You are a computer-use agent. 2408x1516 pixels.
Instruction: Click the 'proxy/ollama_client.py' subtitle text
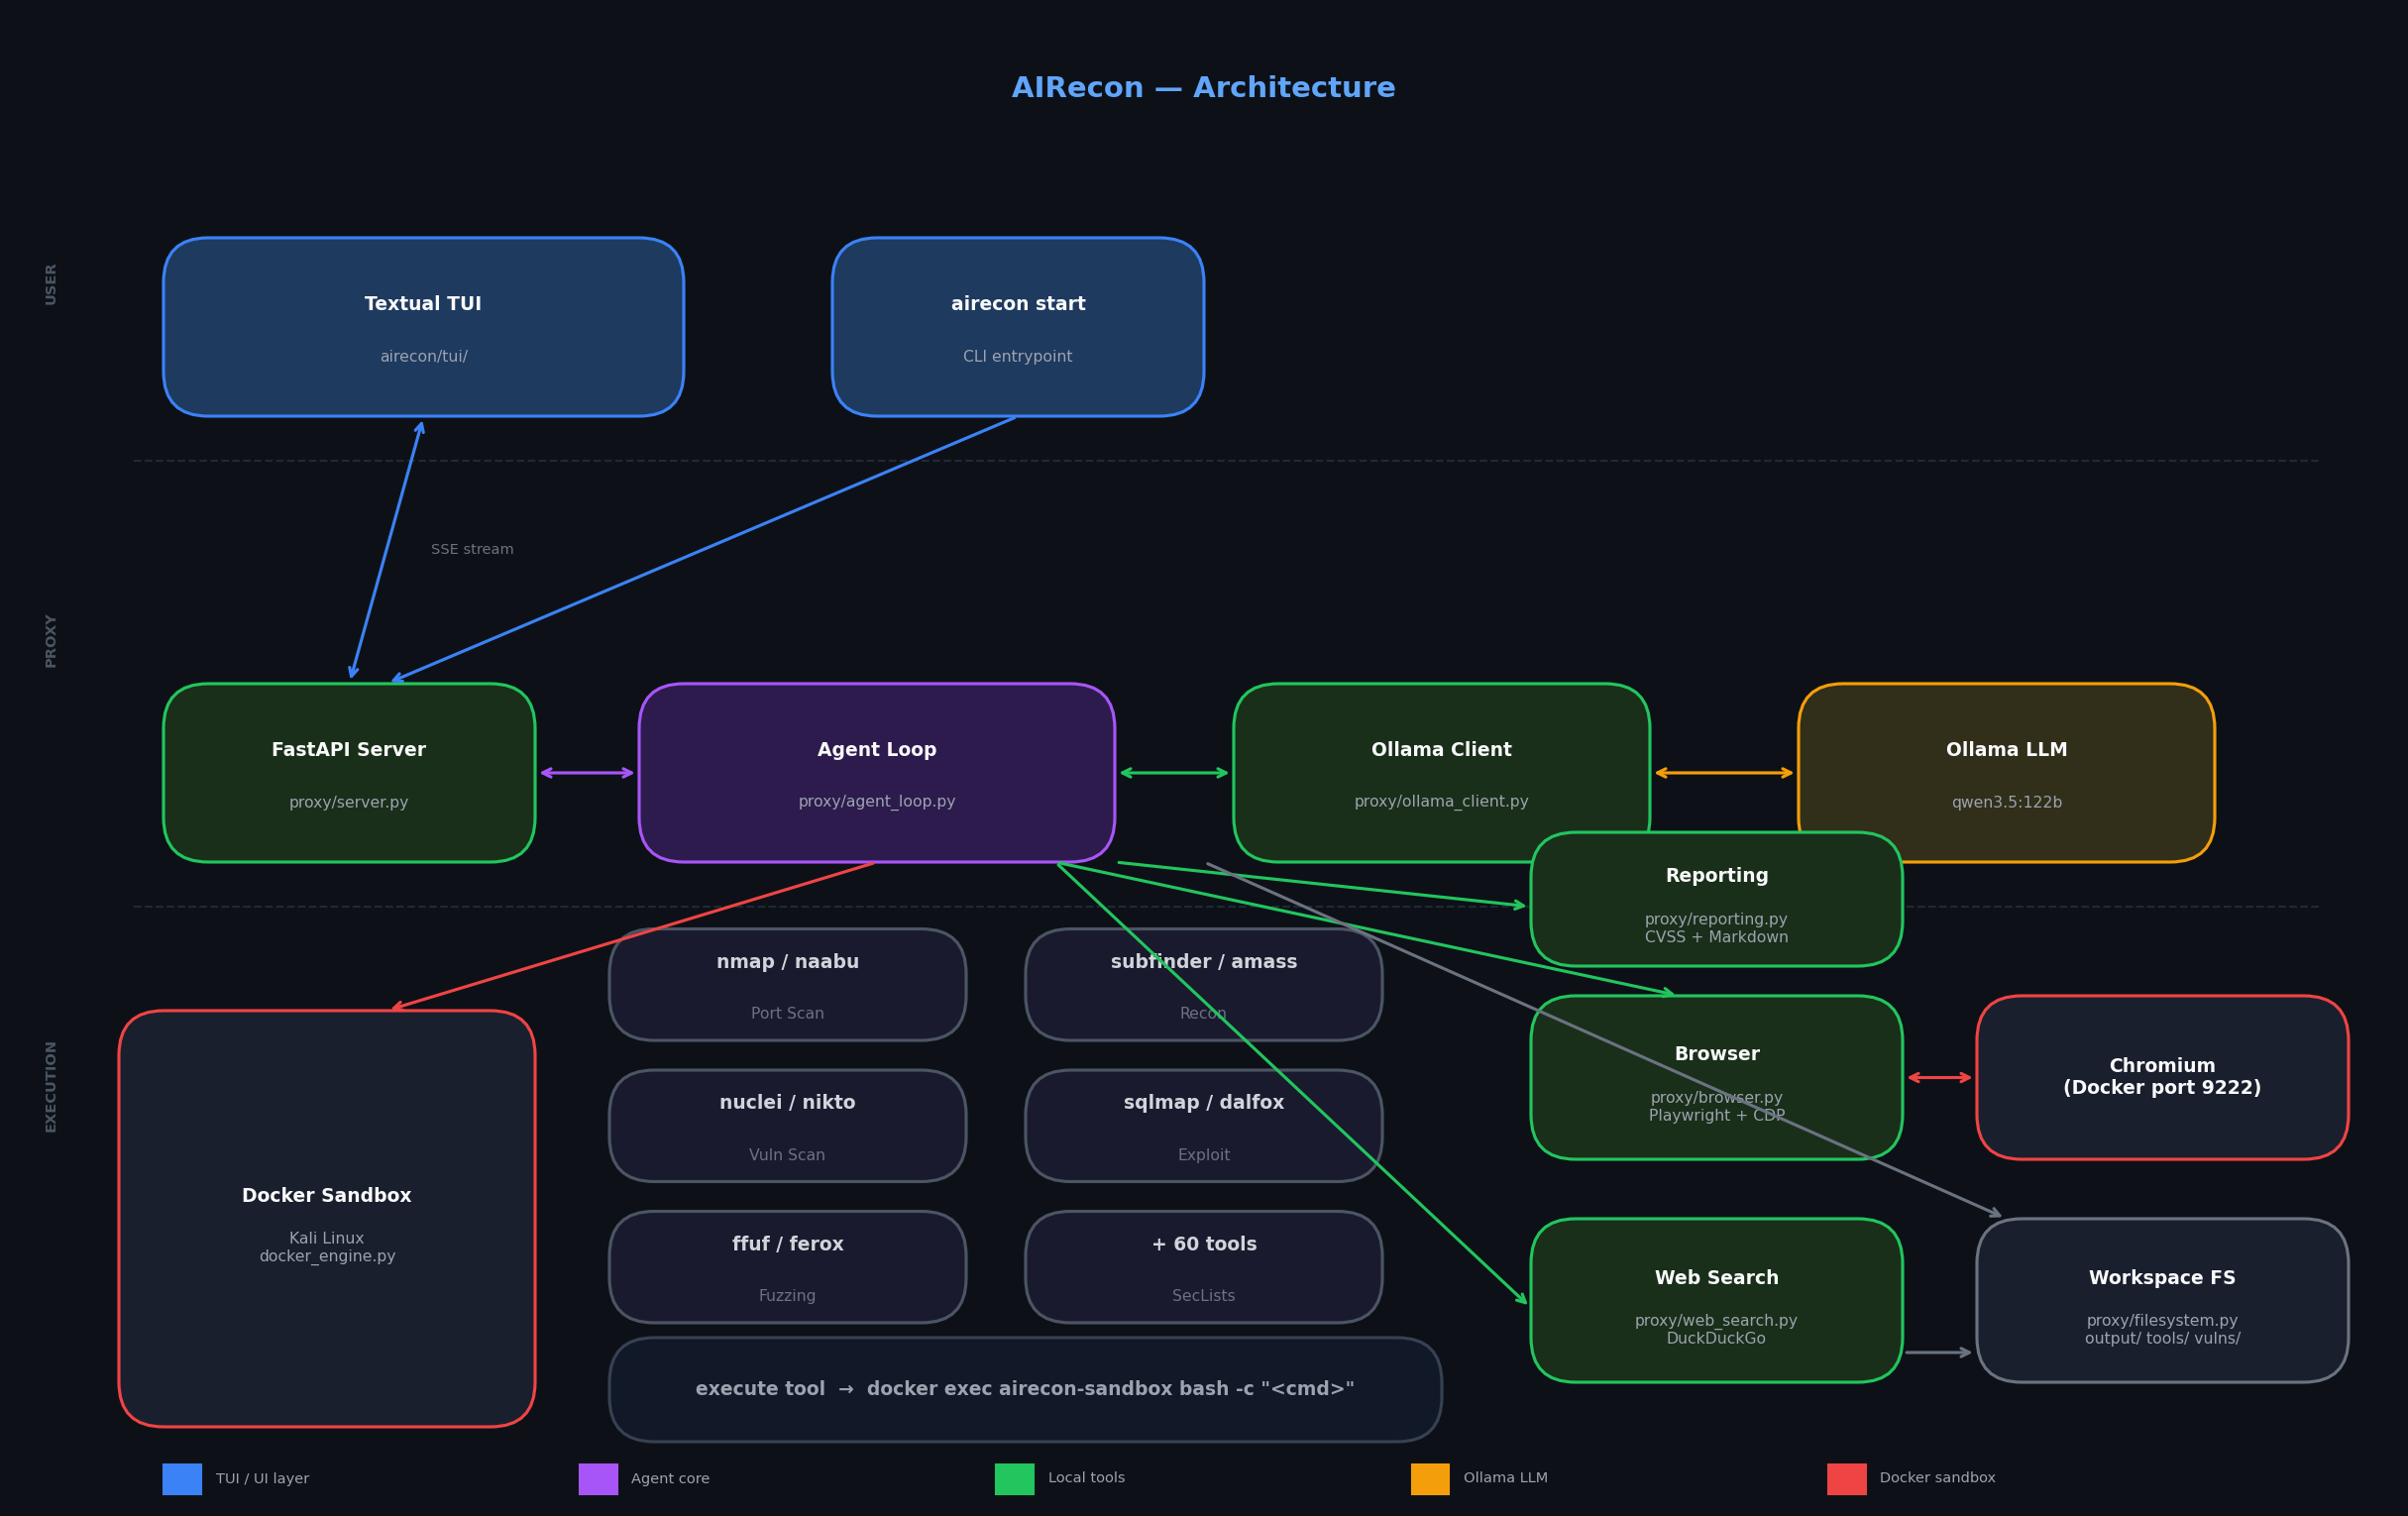click(x=1441, y=802)
